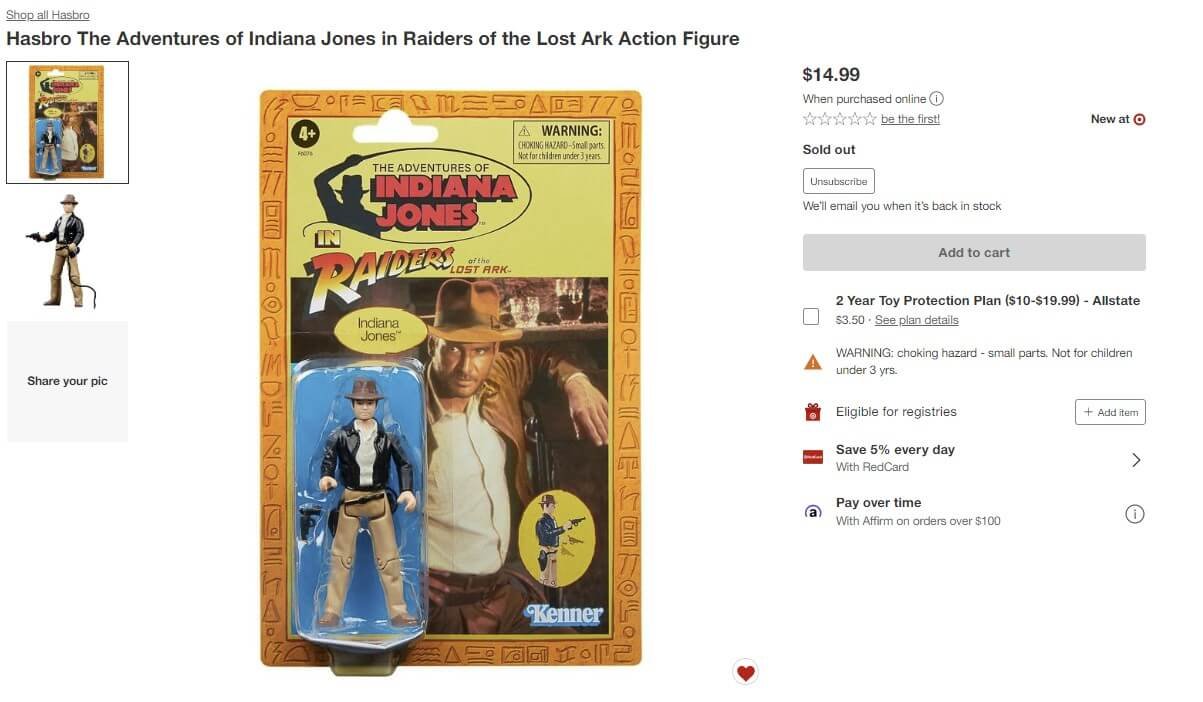
Task: Click the Target bullseye logo icon
Action: pos(1139,119)
